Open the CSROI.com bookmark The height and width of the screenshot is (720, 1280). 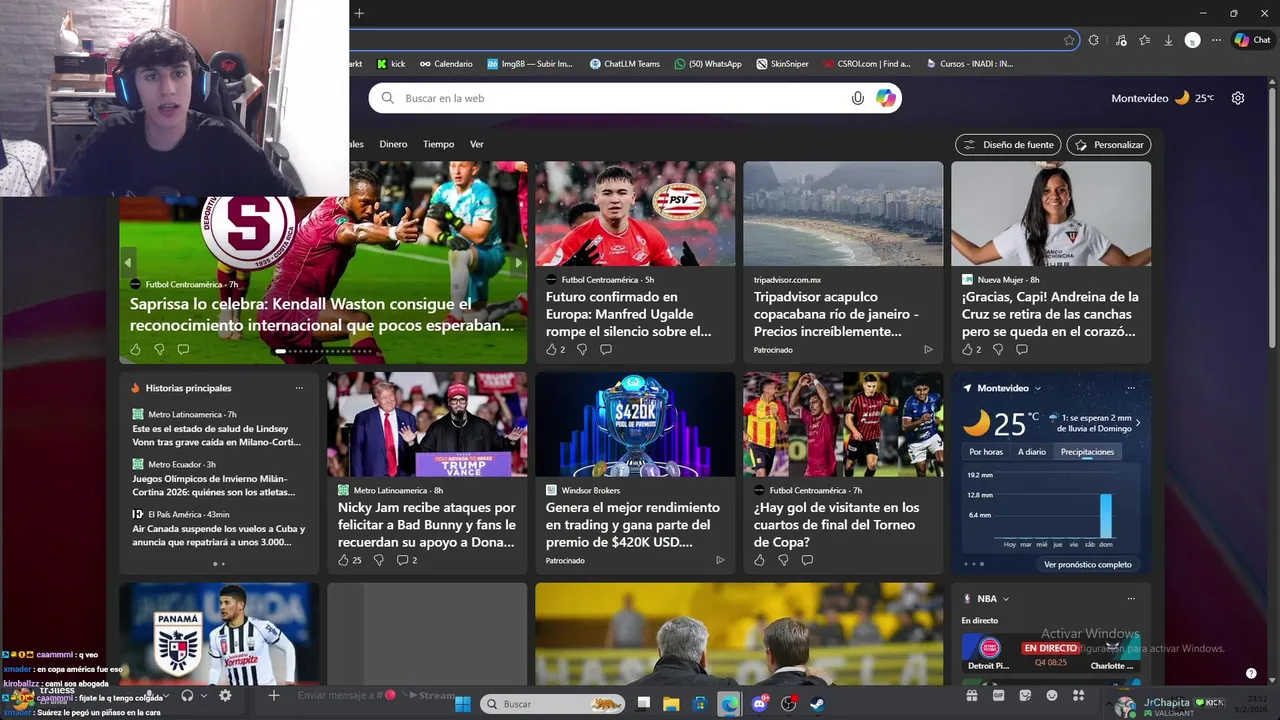click(x=867, y=63)
